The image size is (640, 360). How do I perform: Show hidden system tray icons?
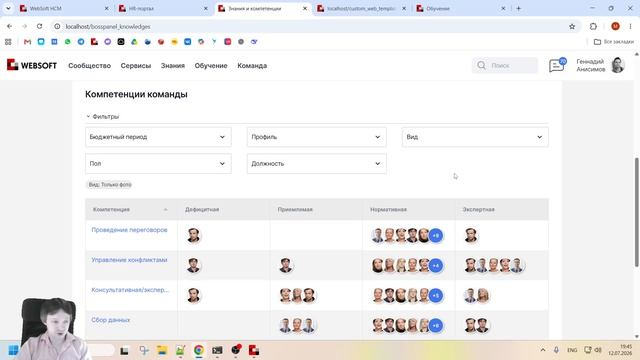pos(542,350)
